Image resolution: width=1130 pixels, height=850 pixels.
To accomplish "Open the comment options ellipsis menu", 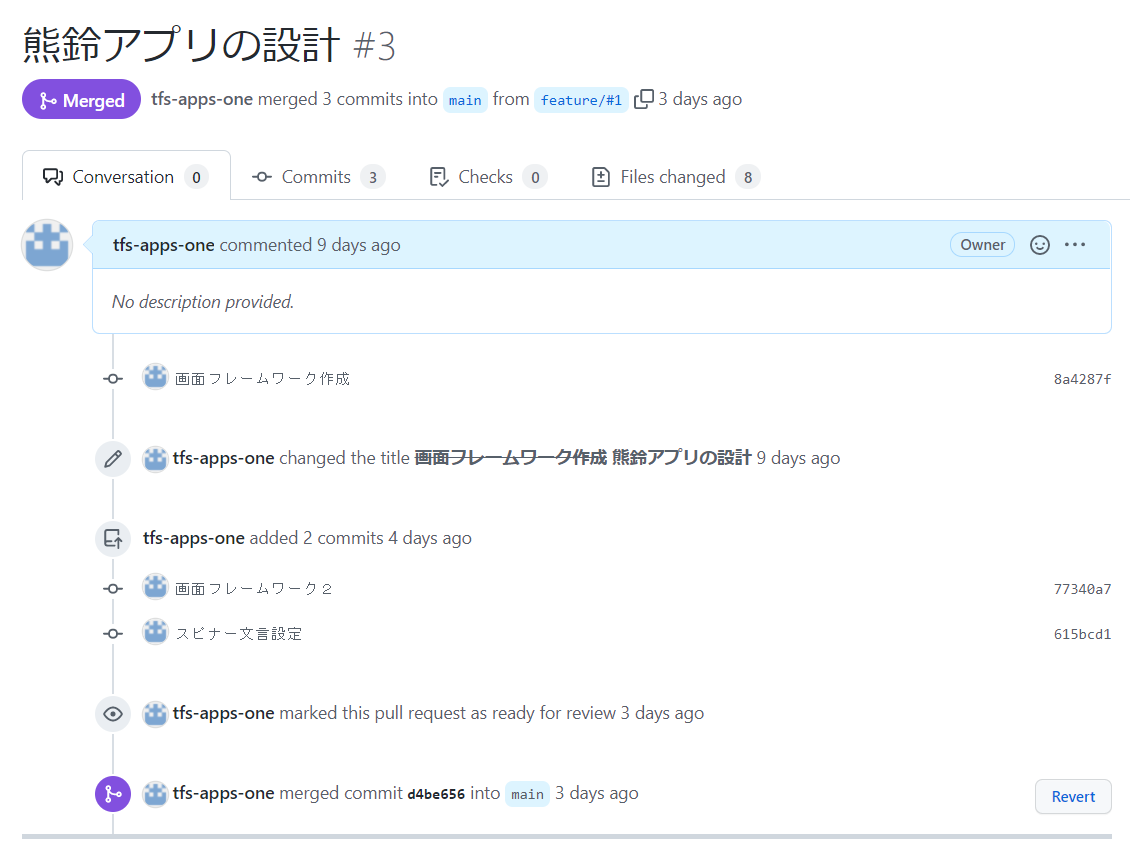I will tap(1075, 245).
